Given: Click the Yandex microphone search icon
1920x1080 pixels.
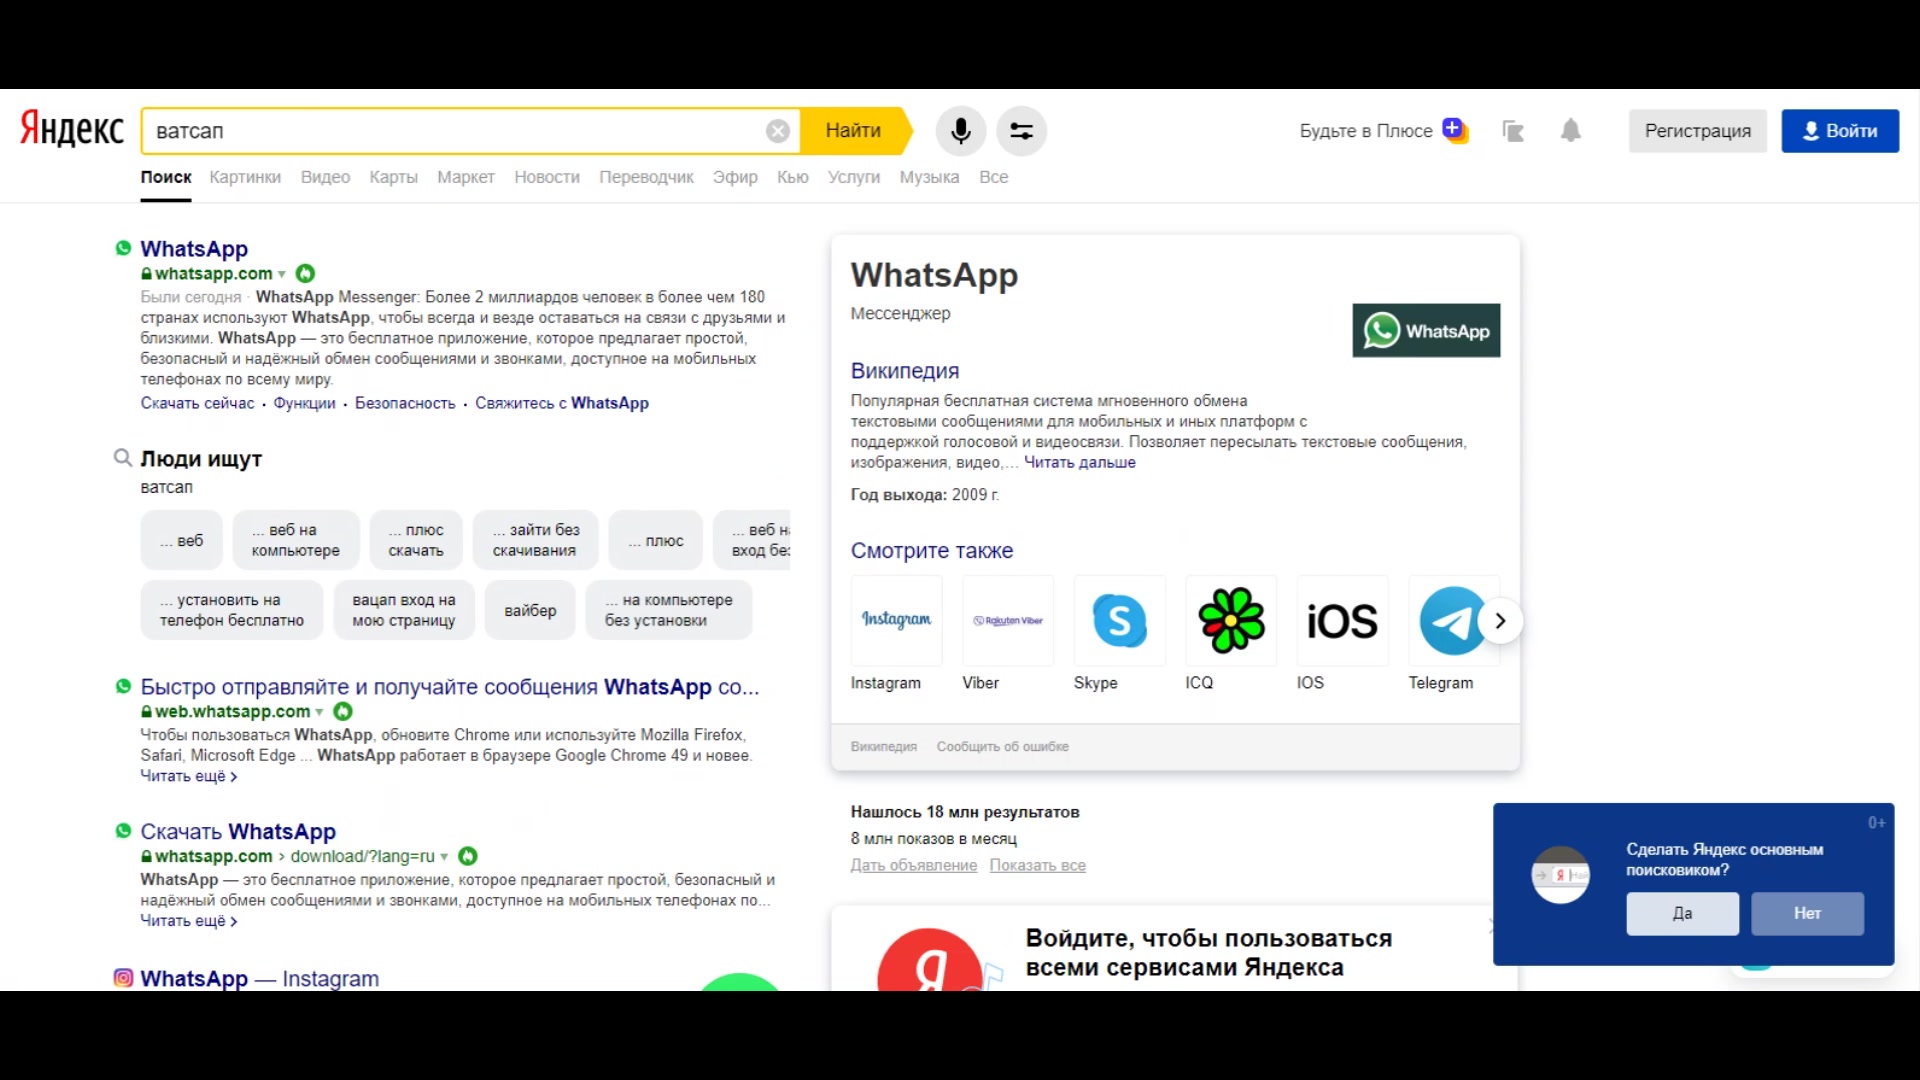Looking at the screenshot, I should (x=960, y=131).
